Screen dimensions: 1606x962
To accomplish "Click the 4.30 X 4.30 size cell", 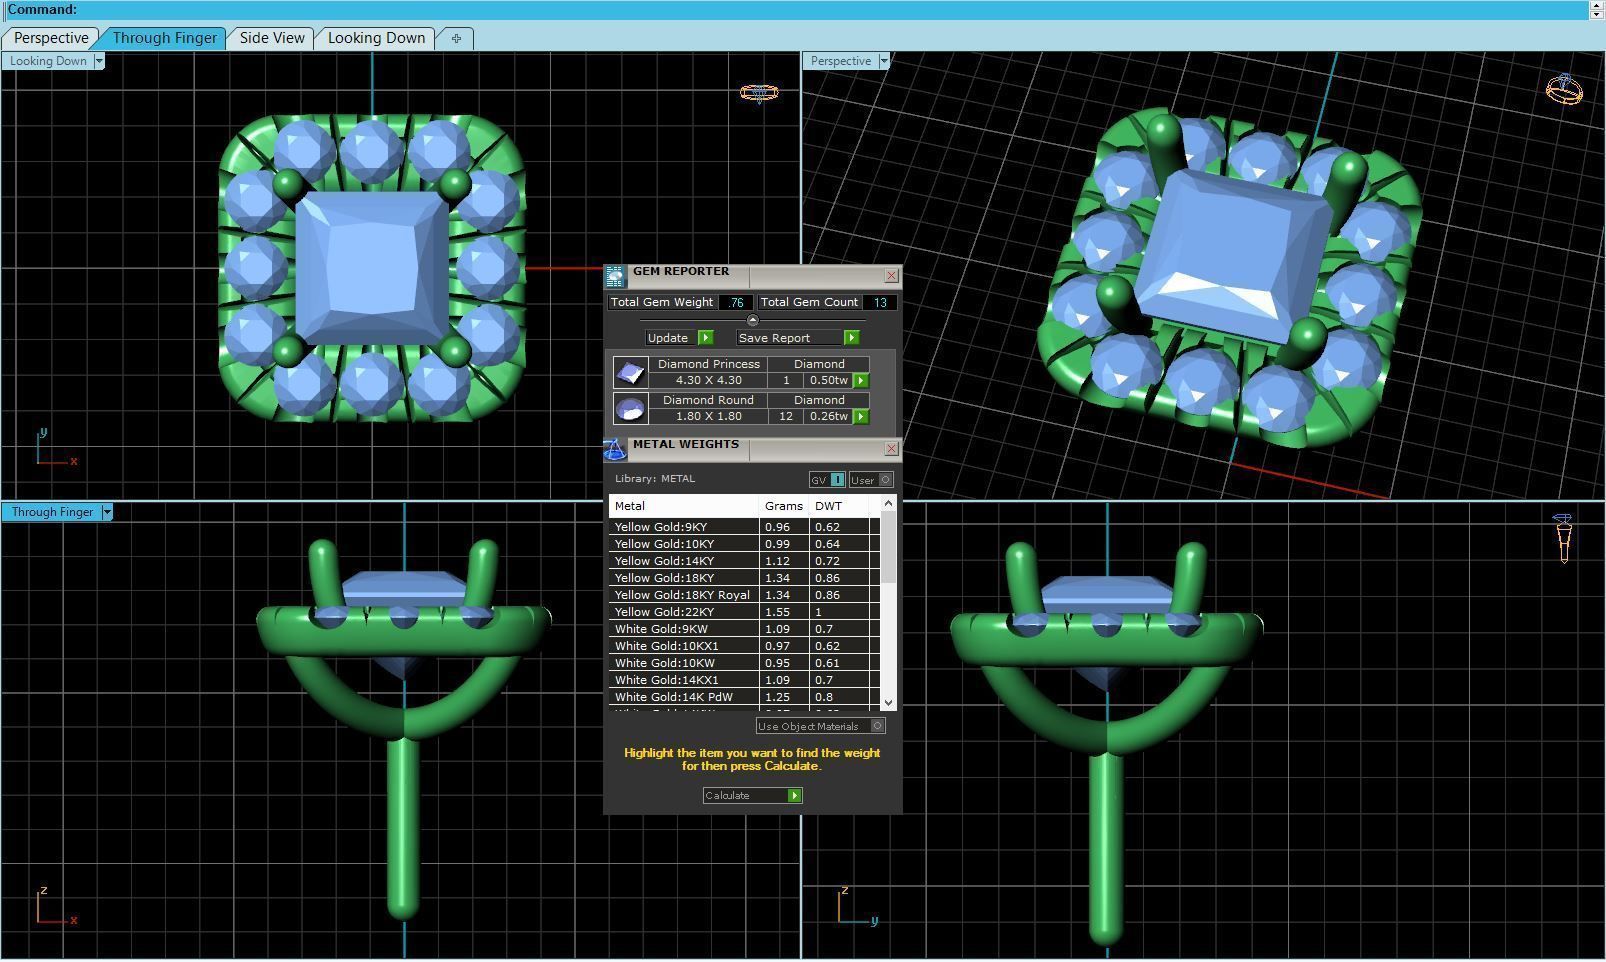I will point(708,381).
